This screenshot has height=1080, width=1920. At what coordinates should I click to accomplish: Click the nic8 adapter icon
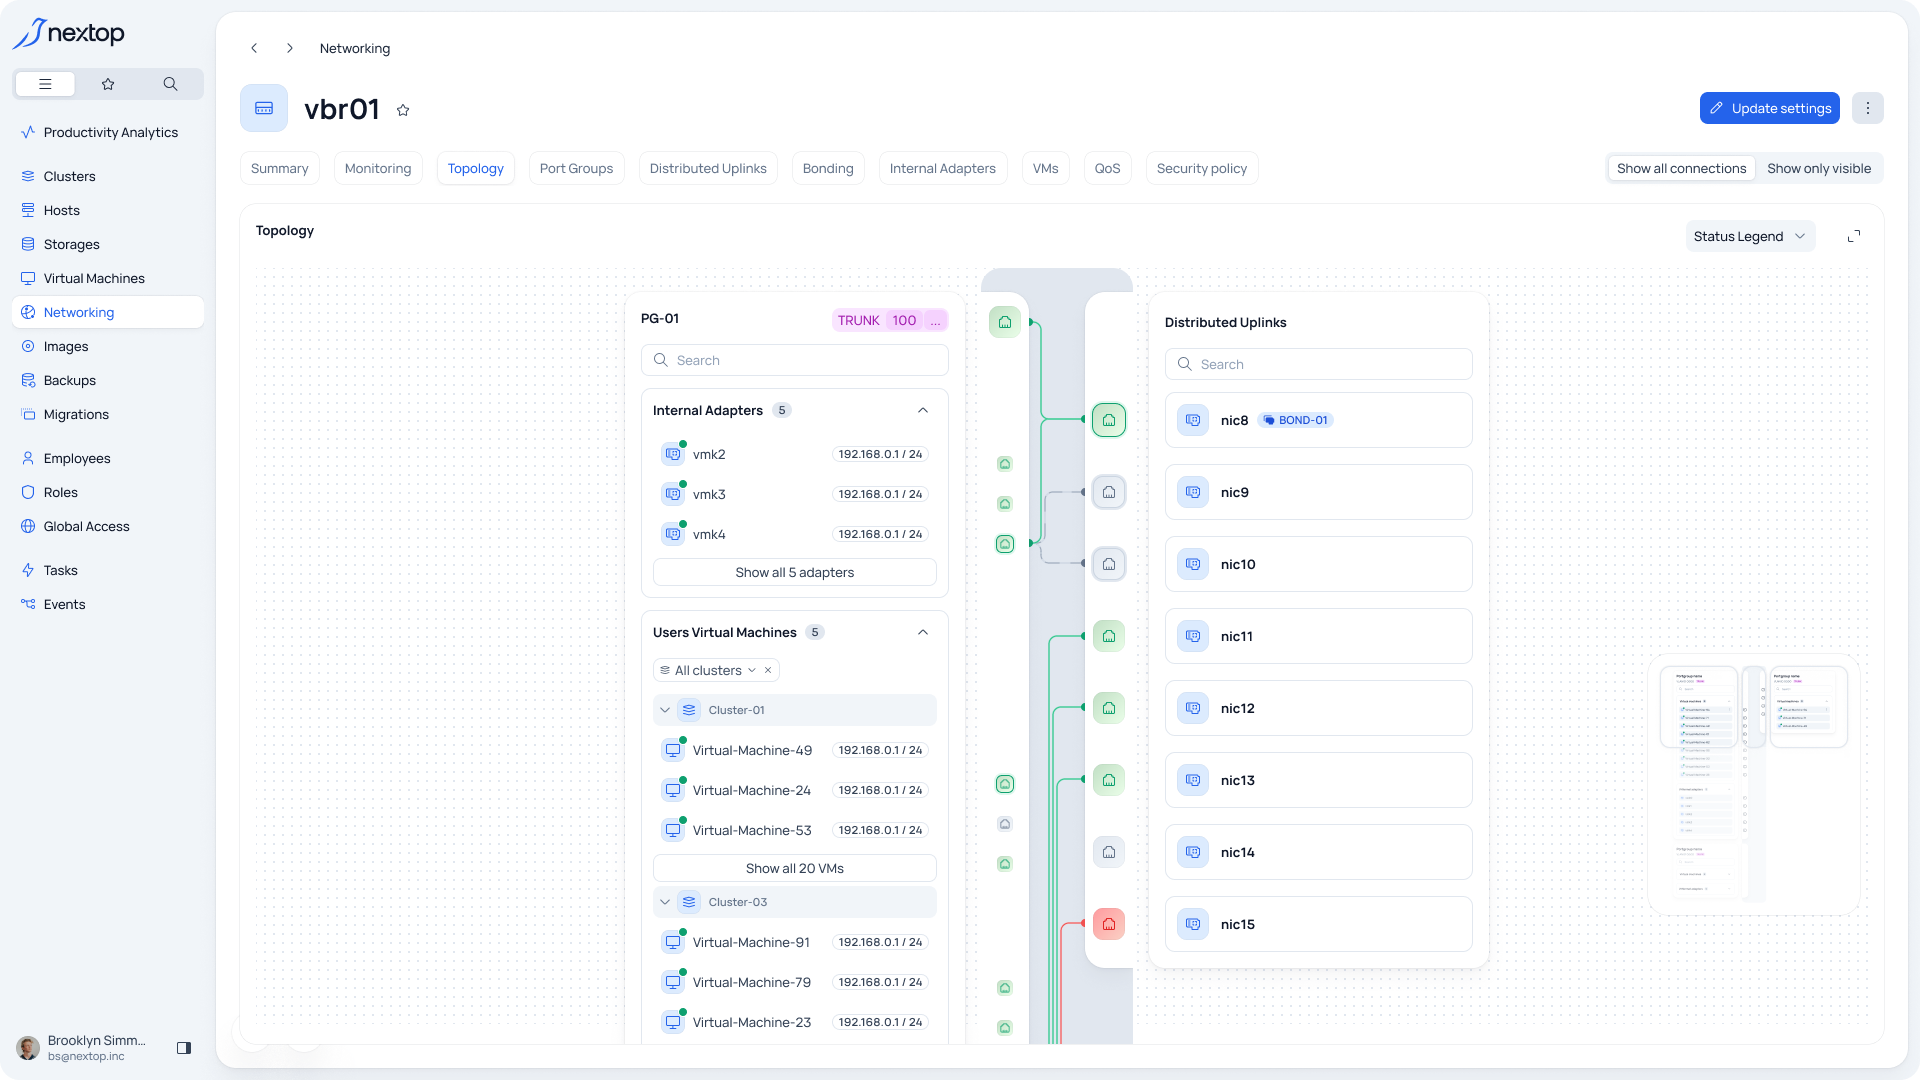1193,420
